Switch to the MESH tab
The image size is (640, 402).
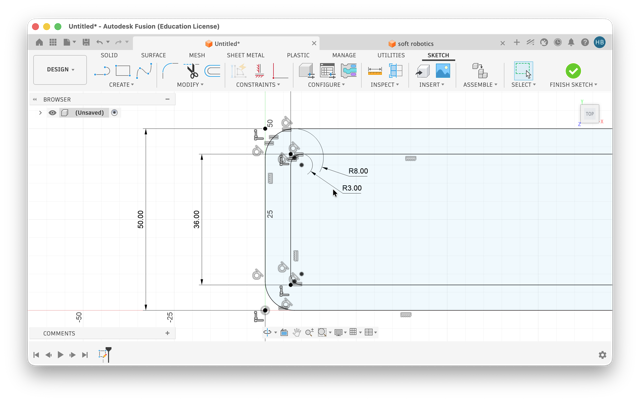pyautogui.click(x=197, y=55)
